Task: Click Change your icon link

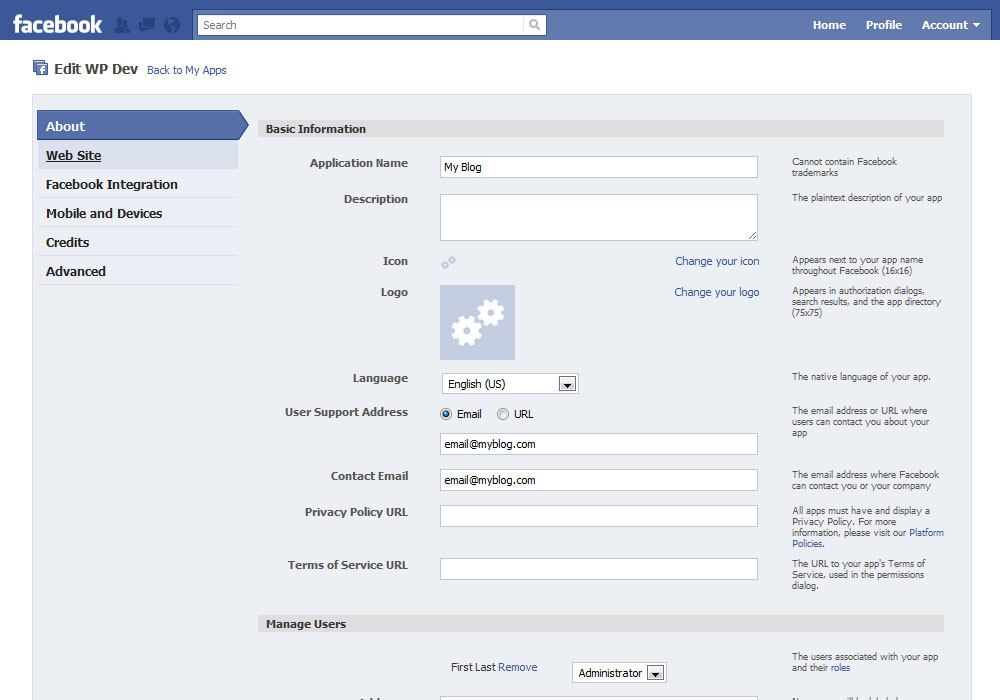Action: (717, 261)
